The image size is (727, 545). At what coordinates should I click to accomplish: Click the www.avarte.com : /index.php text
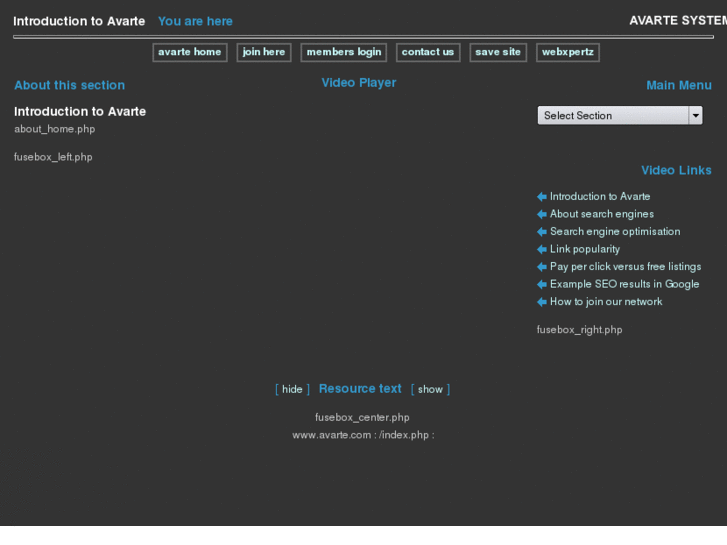point(363,435)
